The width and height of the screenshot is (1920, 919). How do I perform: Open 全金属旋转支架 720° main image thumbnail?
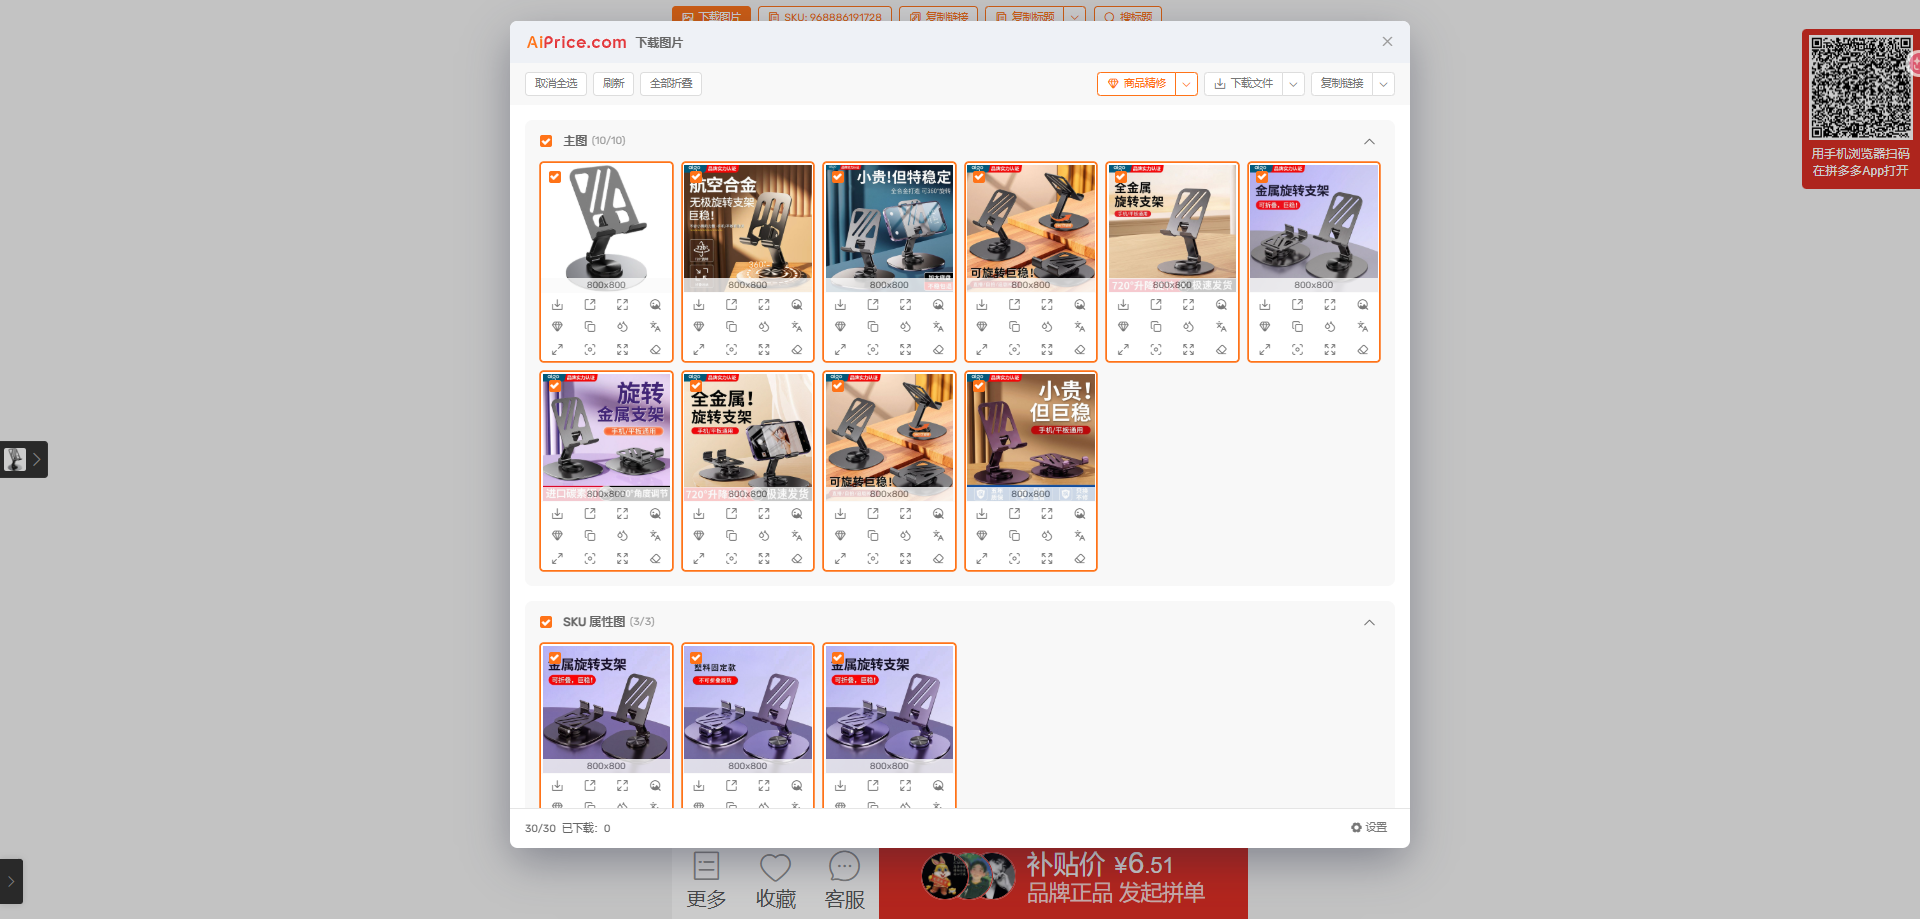point(1172,228)
